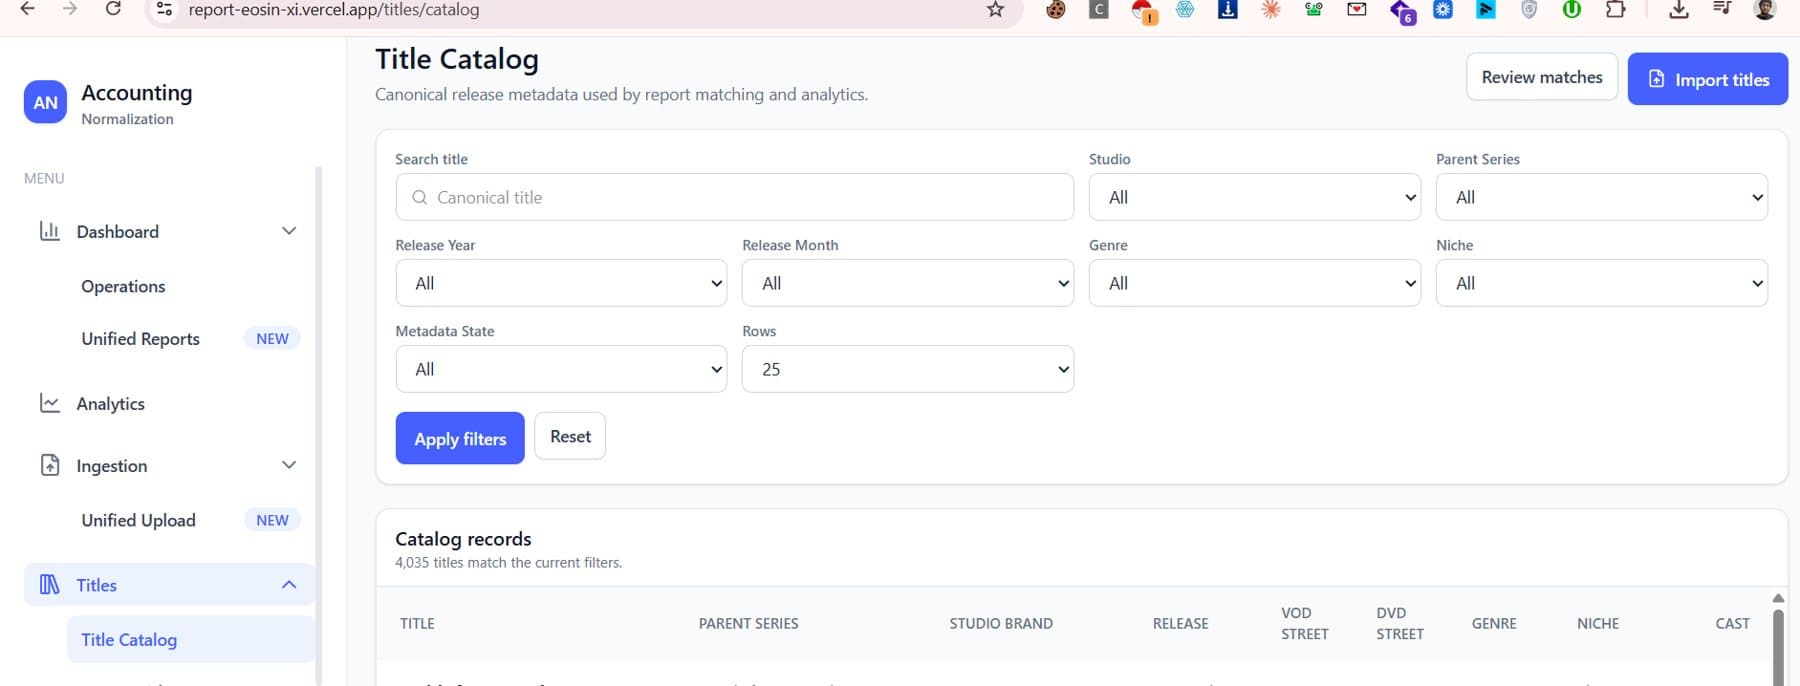Open the Studio filter dropdown
The image size is (1800, 686).
click(1254, 197)
